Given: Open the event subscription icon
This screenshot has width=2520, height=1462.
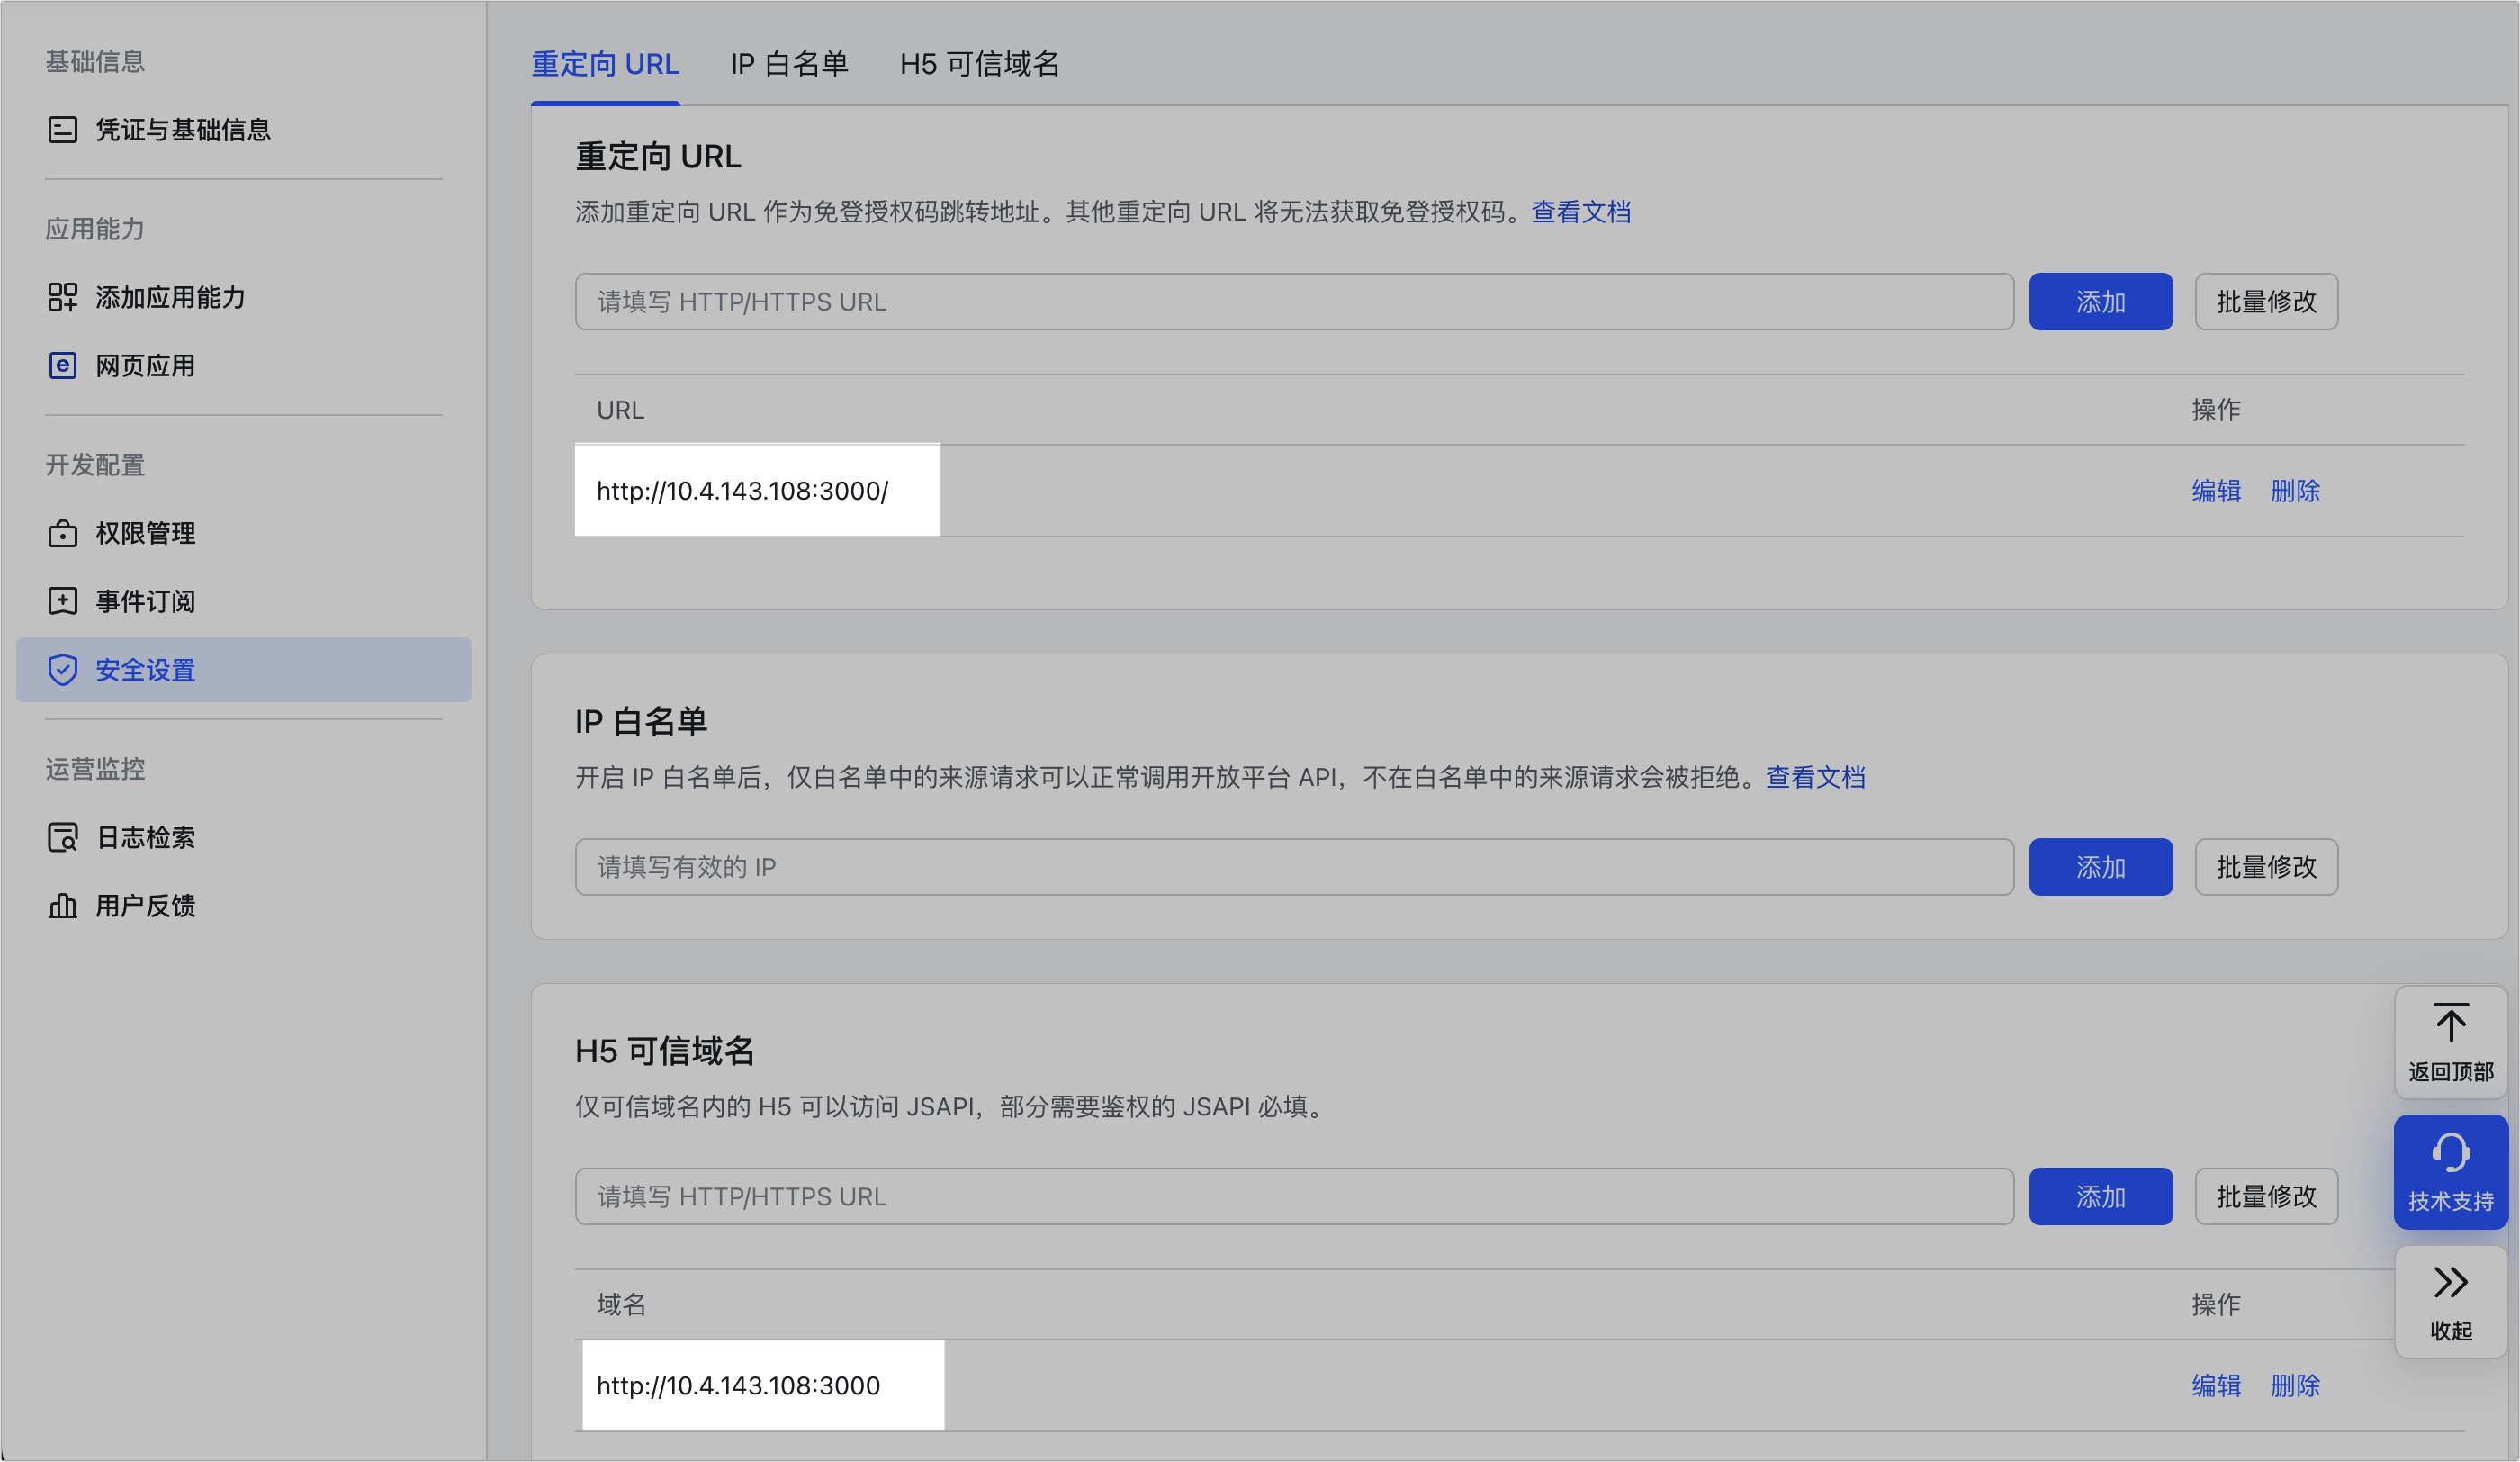Looking at the screenshot, I should click(62, 601).
